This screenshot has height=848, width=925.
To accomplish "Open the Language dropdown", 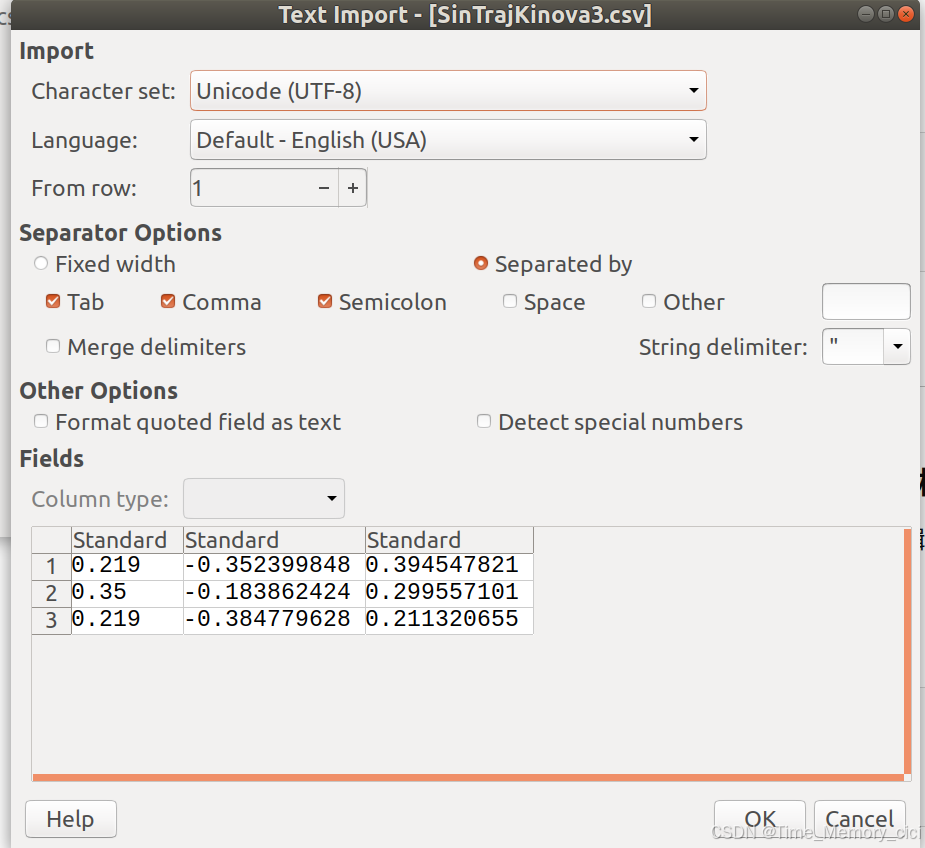I will point(694,140).
